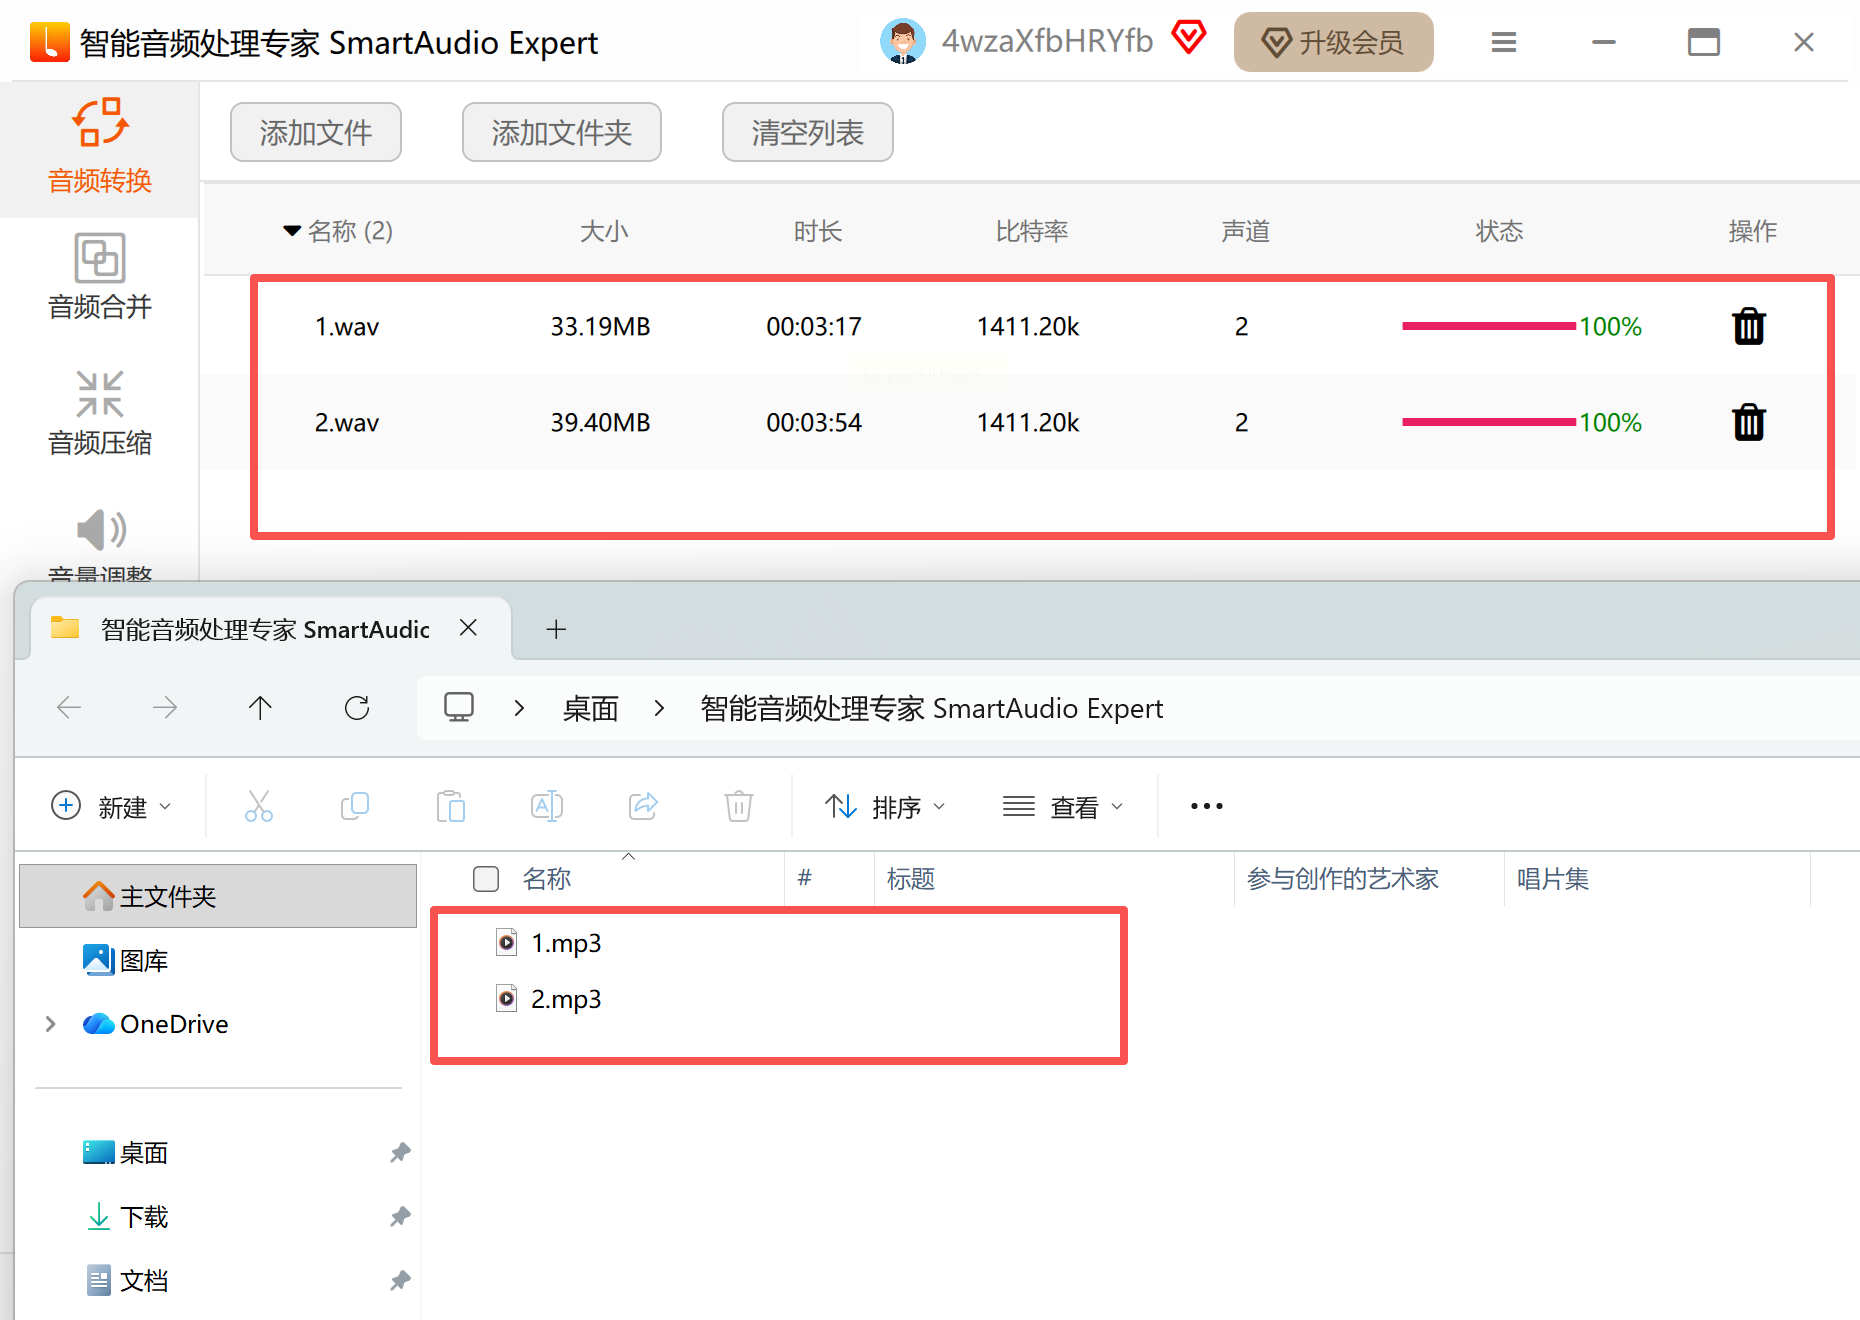
Task: Click the 智能音频处理专家 SmartAudio Expert breadcrumb
Action: coord(932,708)
